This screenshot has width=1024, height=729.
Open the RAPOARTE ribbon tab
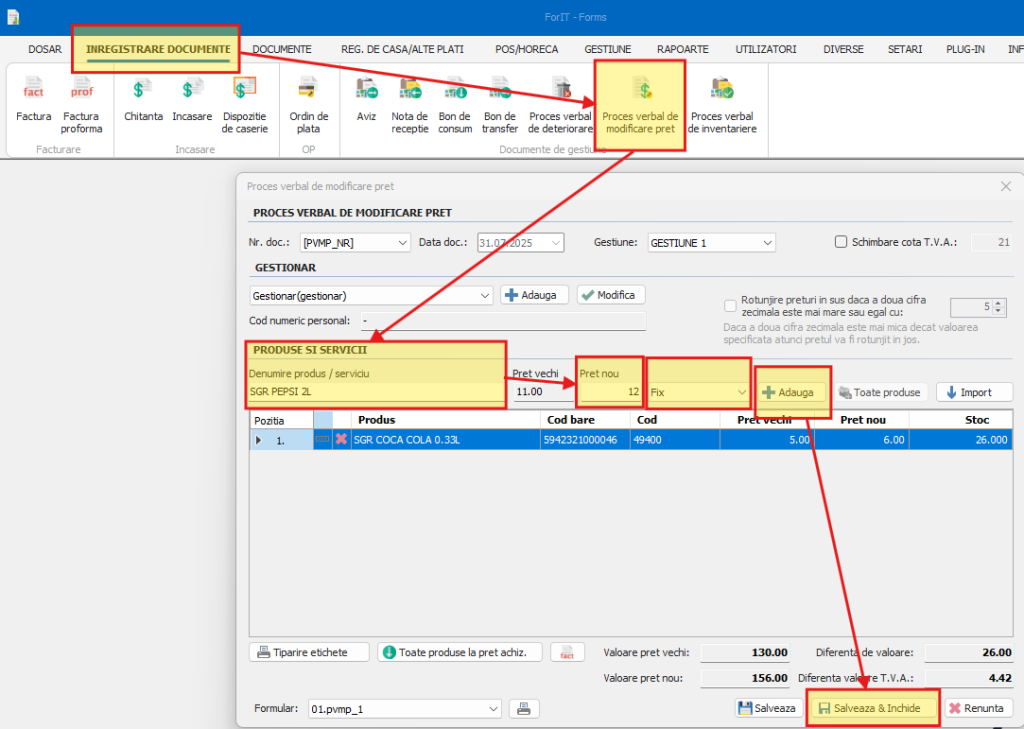coord(682,49)
